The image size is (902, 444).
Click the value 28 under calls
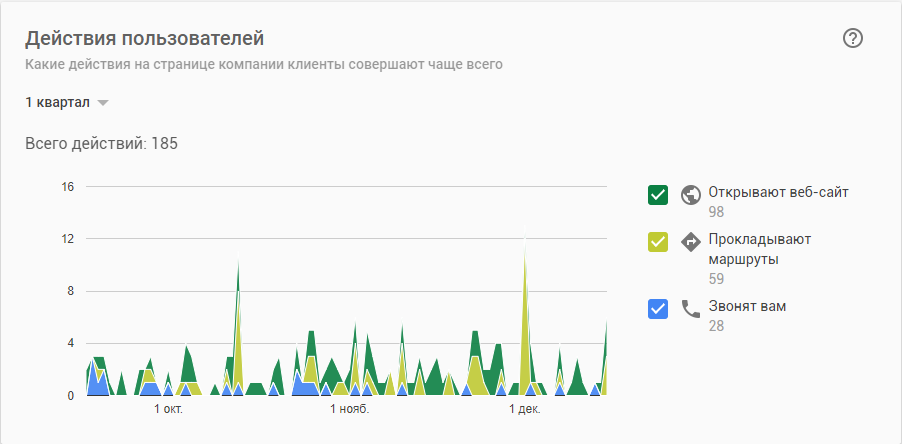point(716,326)
